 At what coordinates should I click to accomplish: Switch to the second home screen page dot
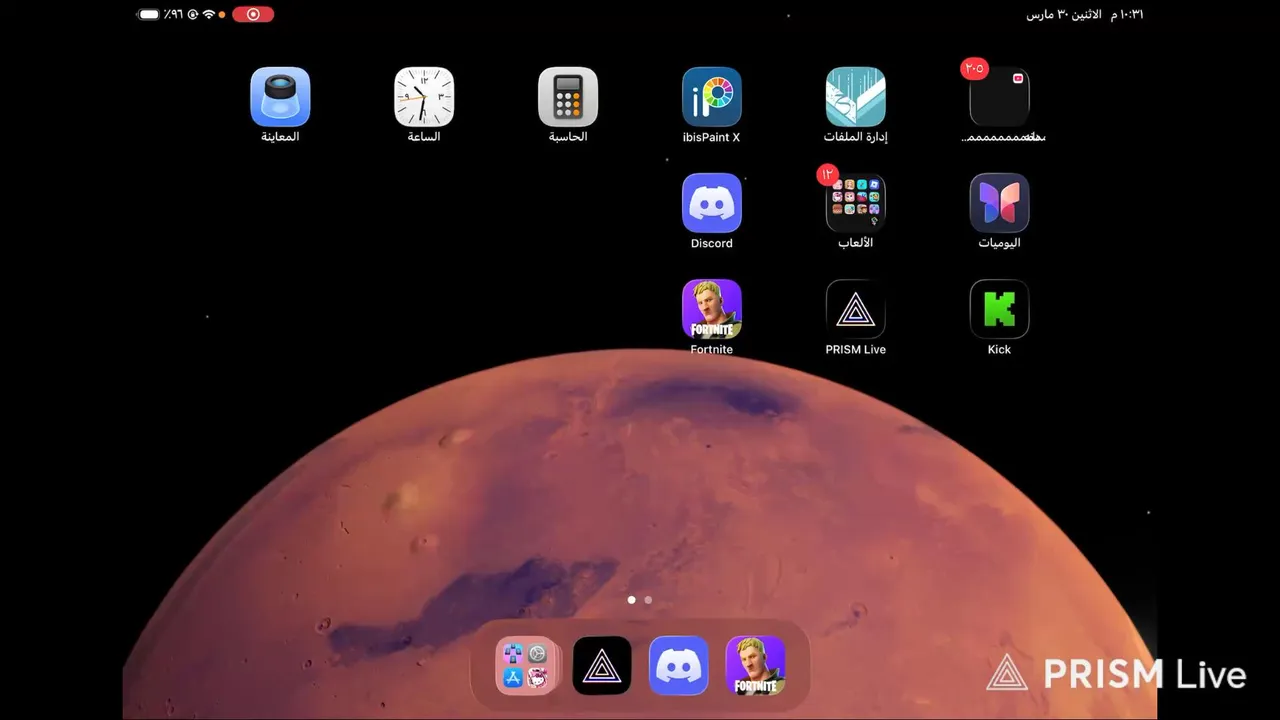tap(648, 600)
